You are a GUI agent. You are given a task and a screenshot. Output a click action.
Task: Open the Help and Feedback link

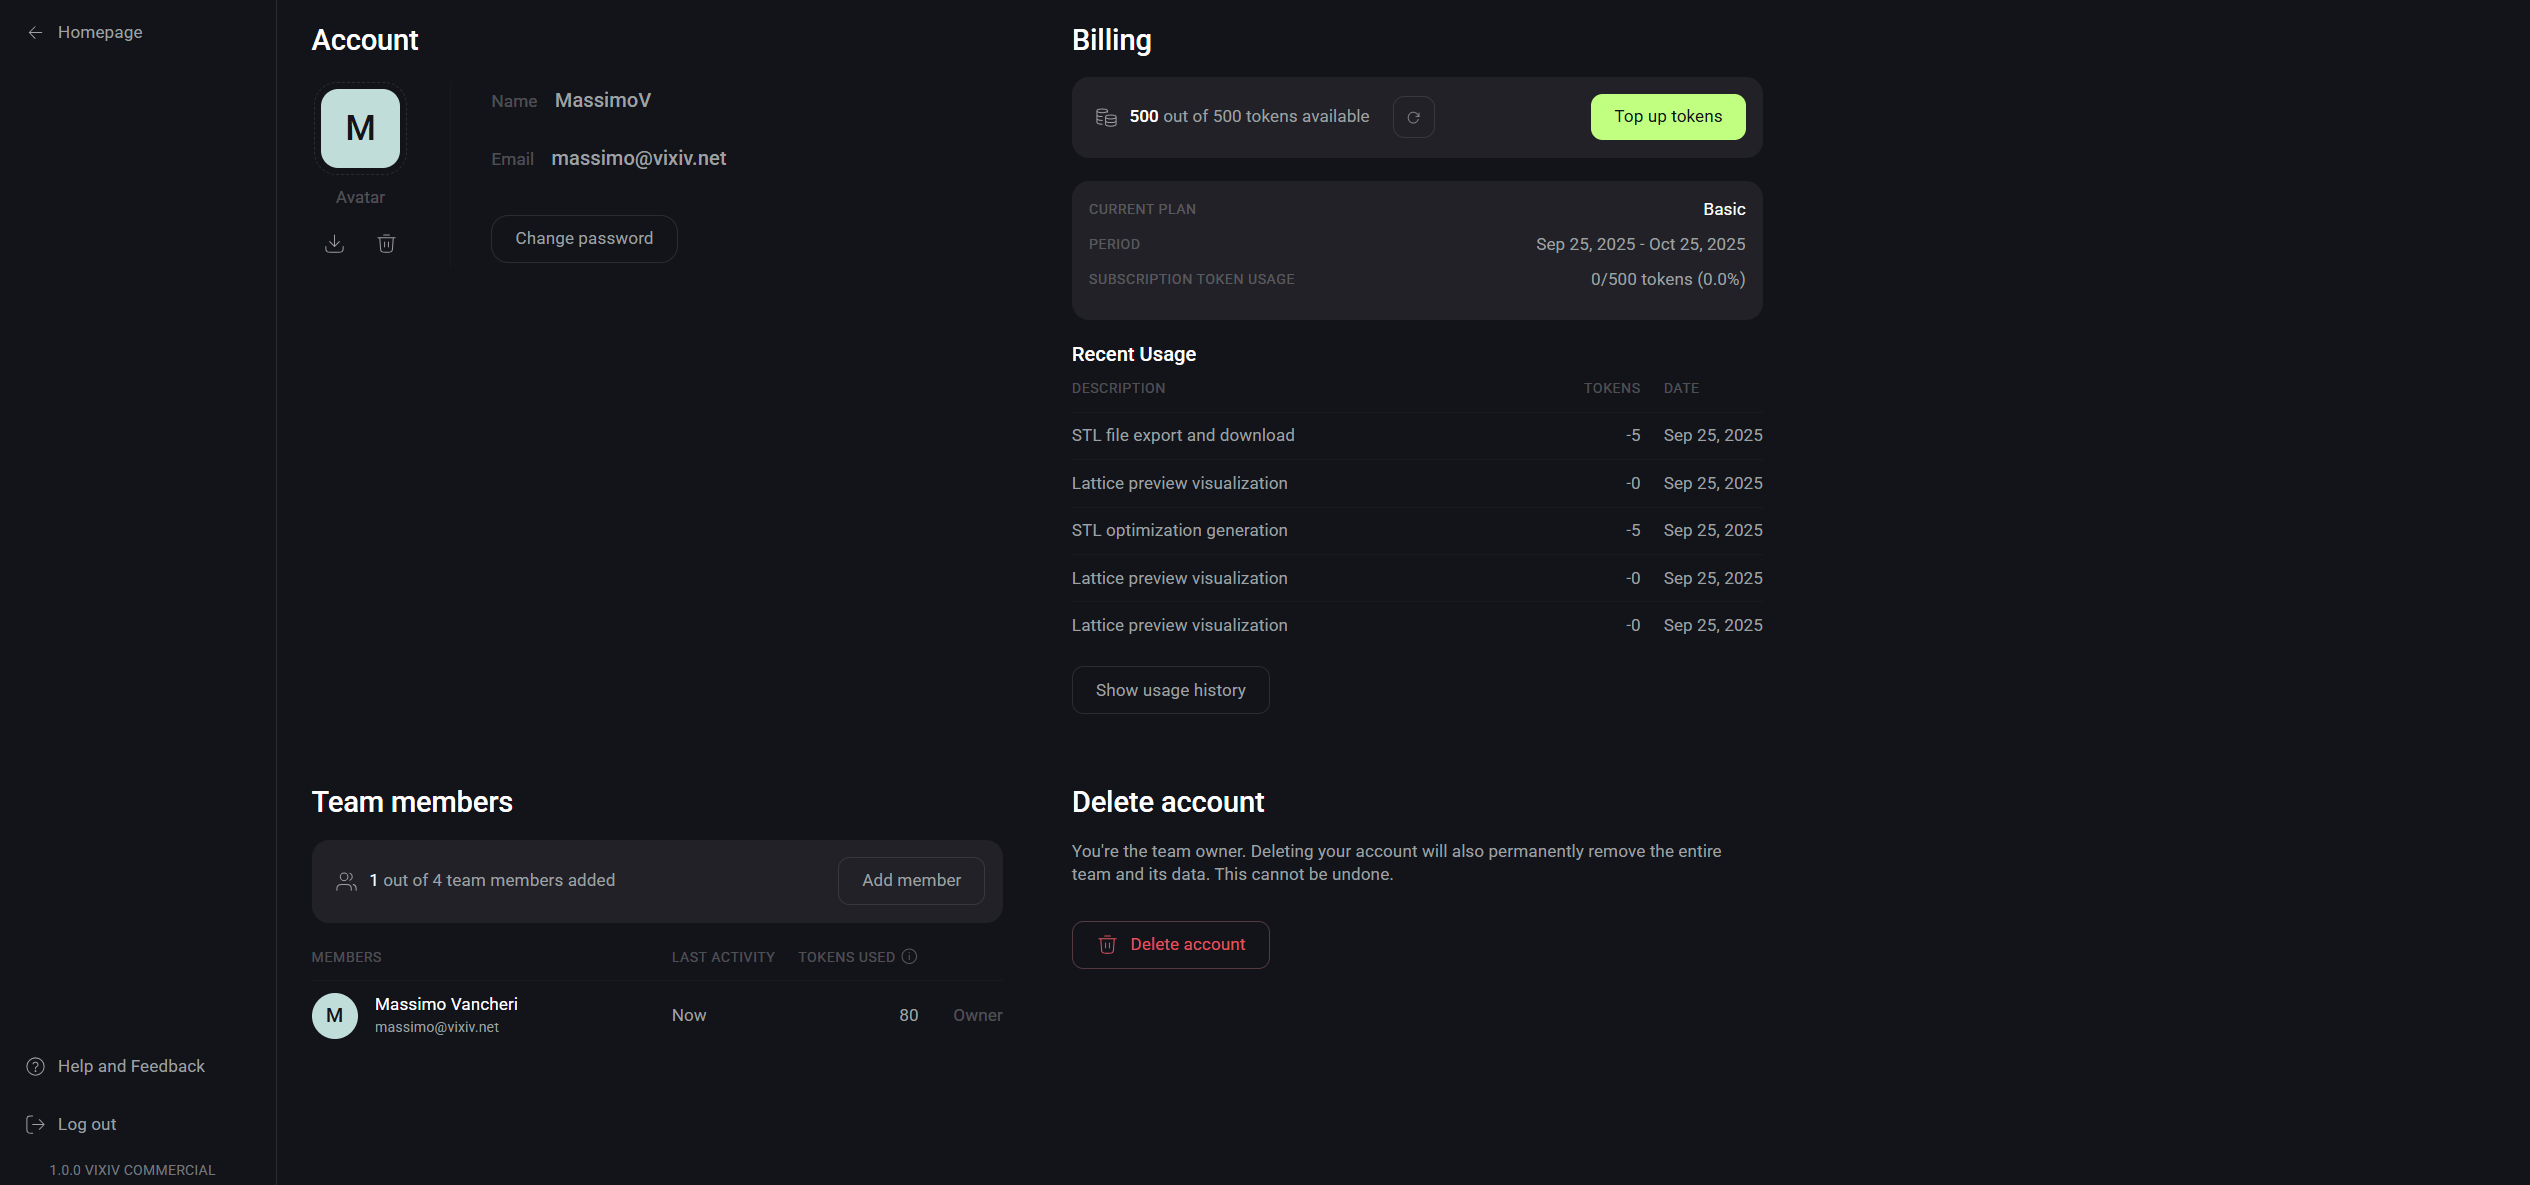pos(130,1067)
